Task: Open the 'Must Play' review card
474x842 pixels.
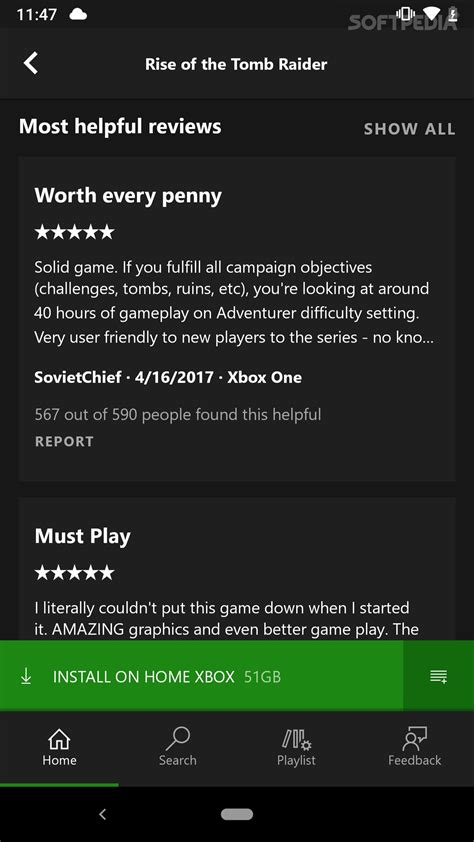Action: click(237, 569)
